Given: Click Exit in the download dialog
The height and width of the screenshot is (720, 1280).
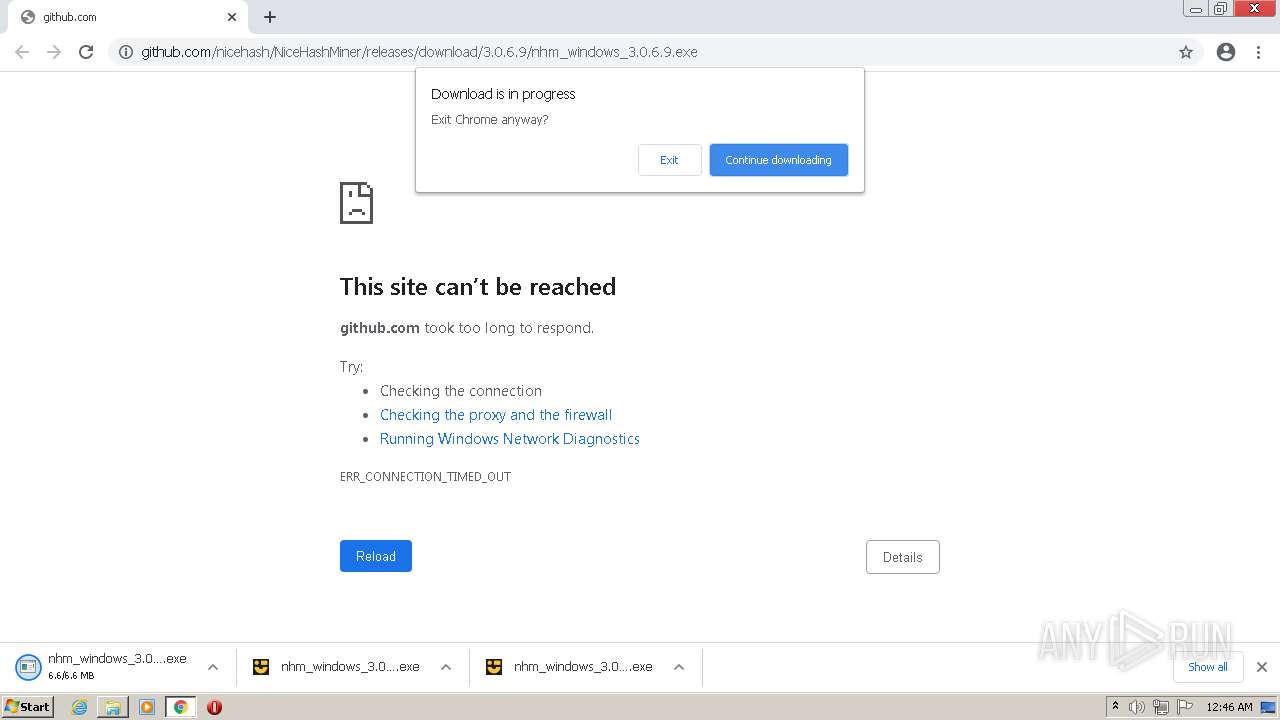Looking at the screenshot, I should (669, 160).
